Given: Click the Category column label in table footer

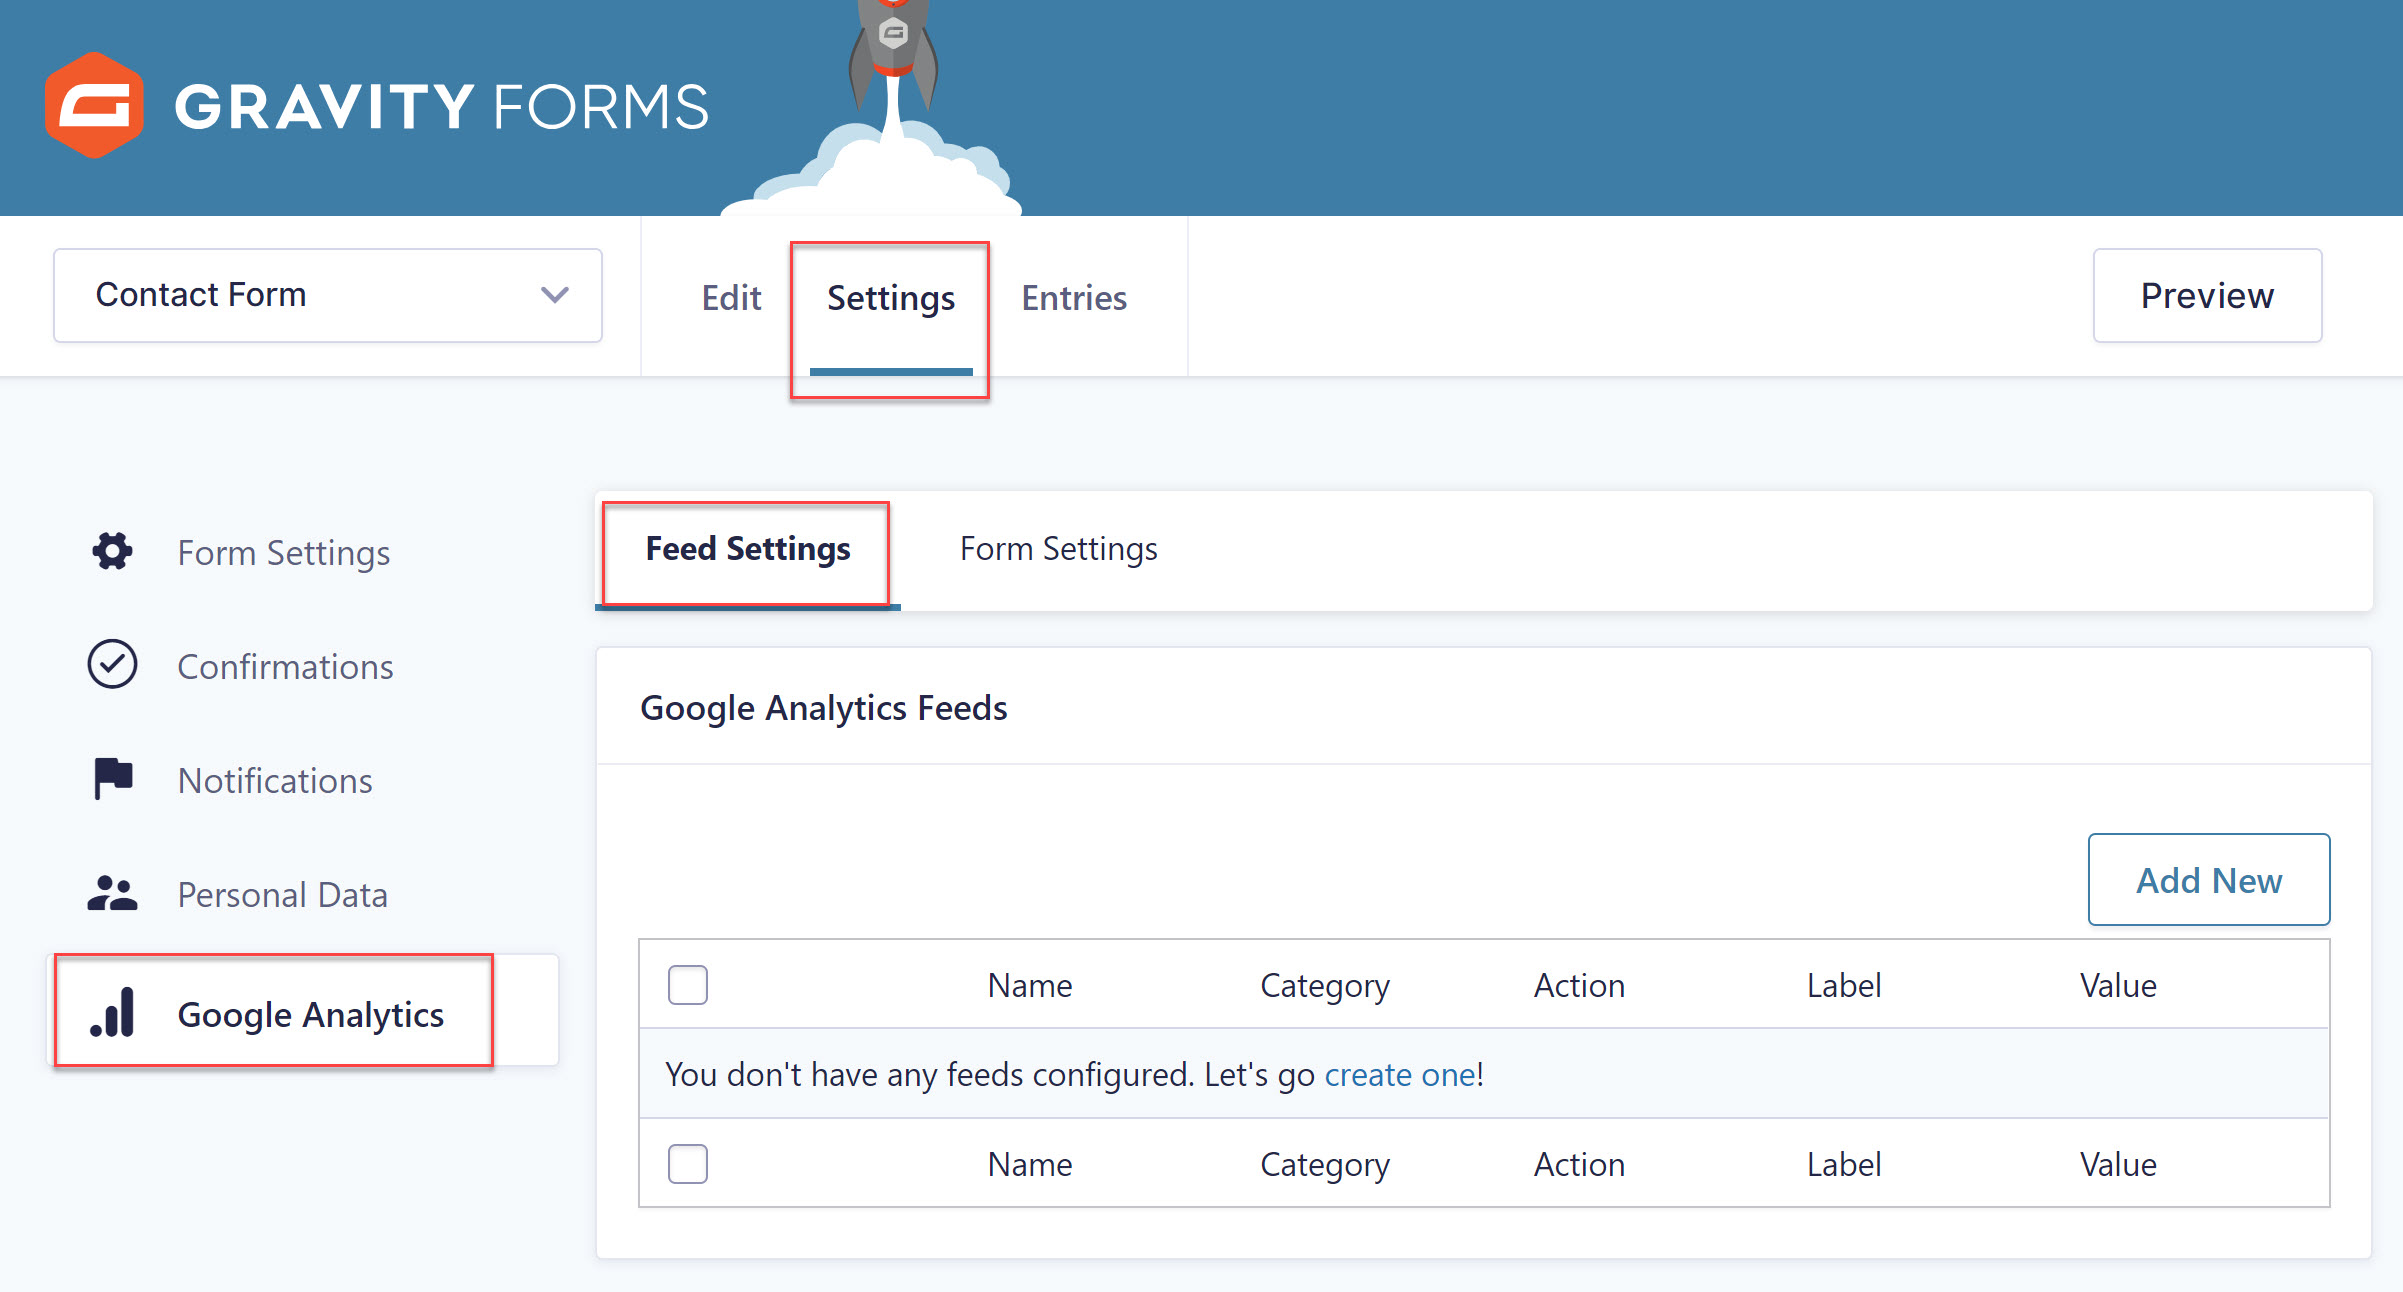Looking at the screenshot, I should (x=1325, y=1165).
